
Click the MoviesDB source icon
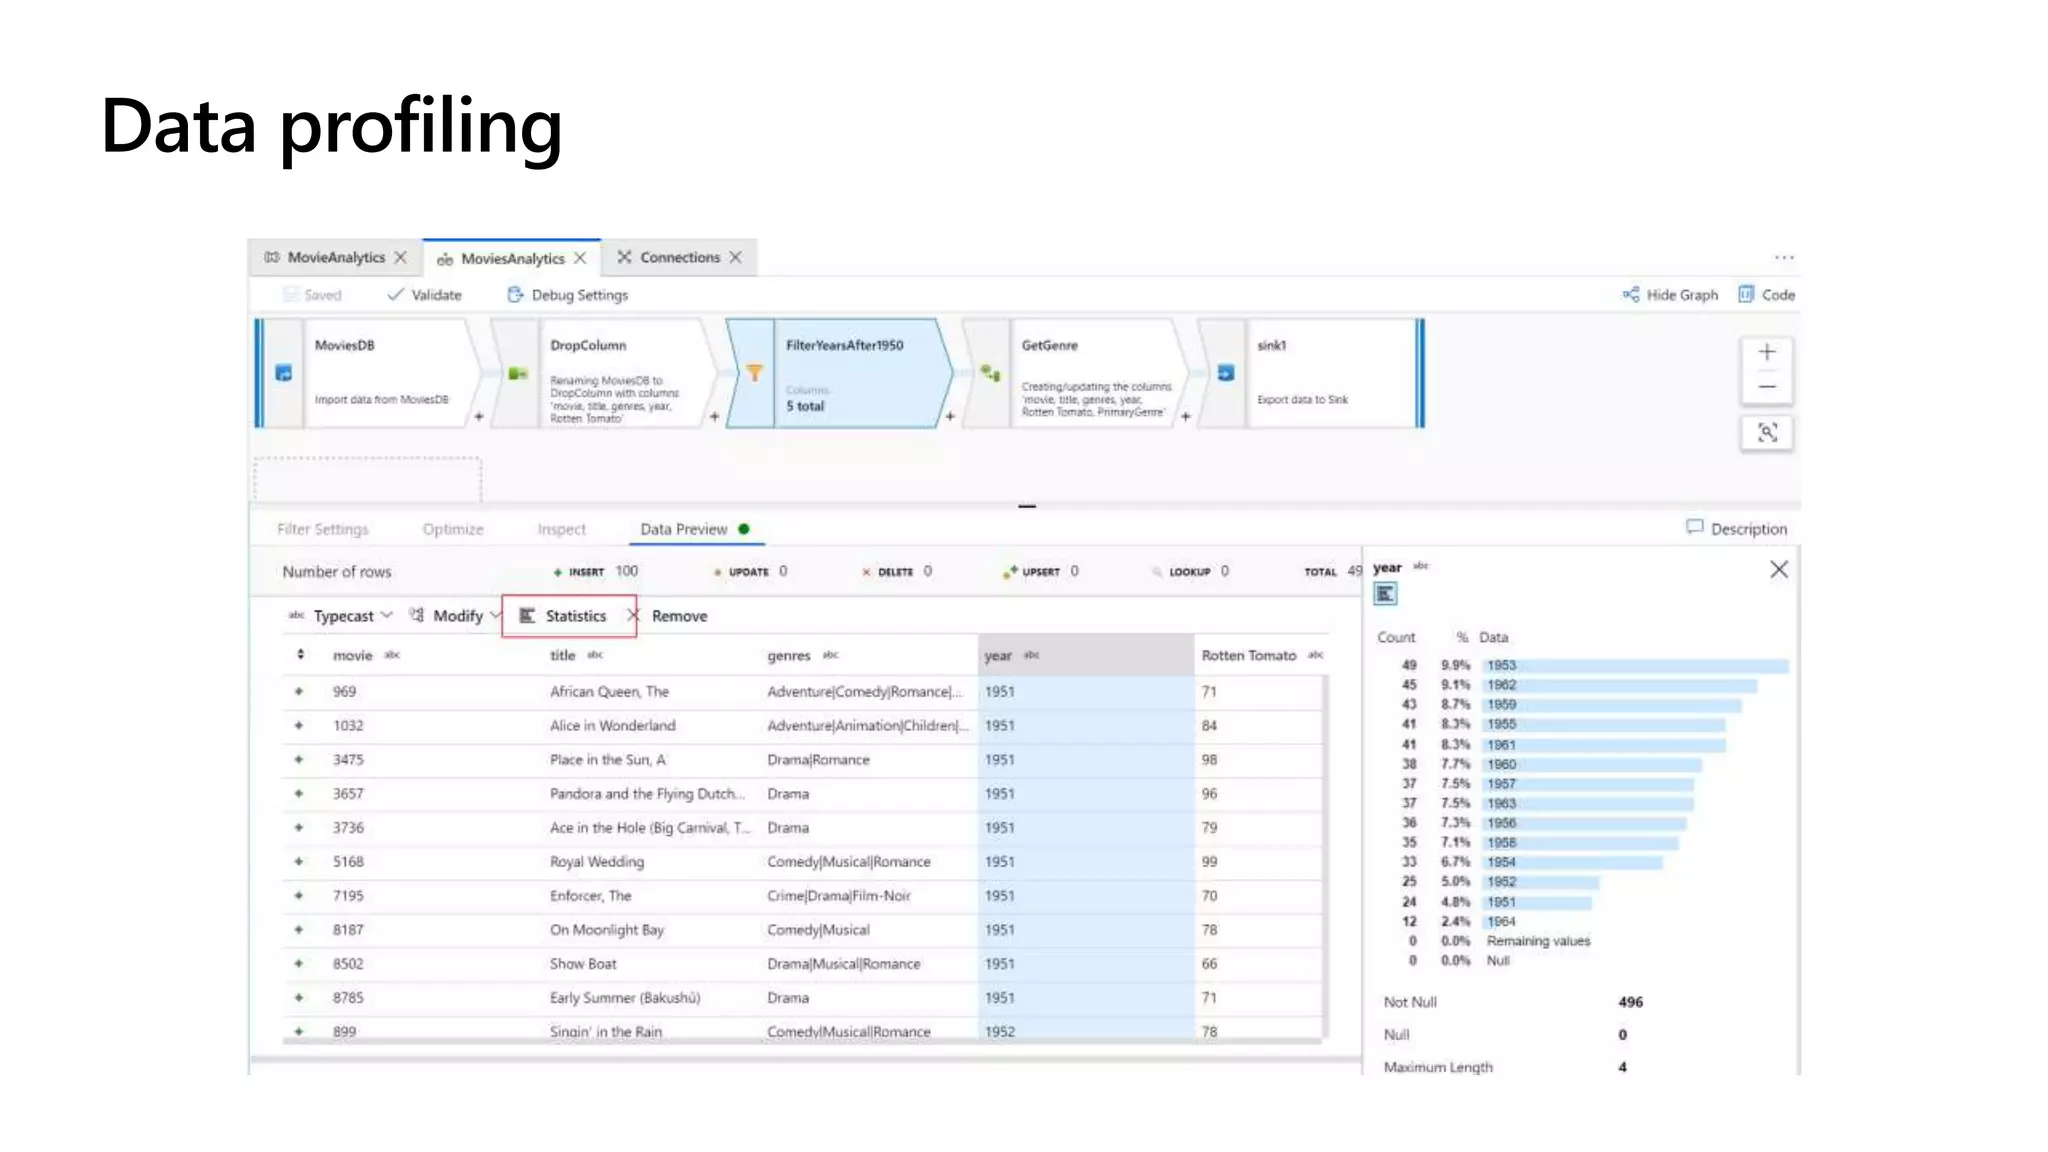[284, 373]
